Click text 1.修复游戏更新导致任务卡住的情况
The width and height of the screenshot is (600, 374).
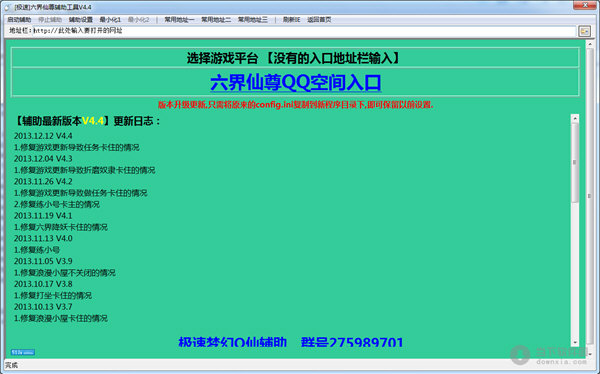coord(77,147)
